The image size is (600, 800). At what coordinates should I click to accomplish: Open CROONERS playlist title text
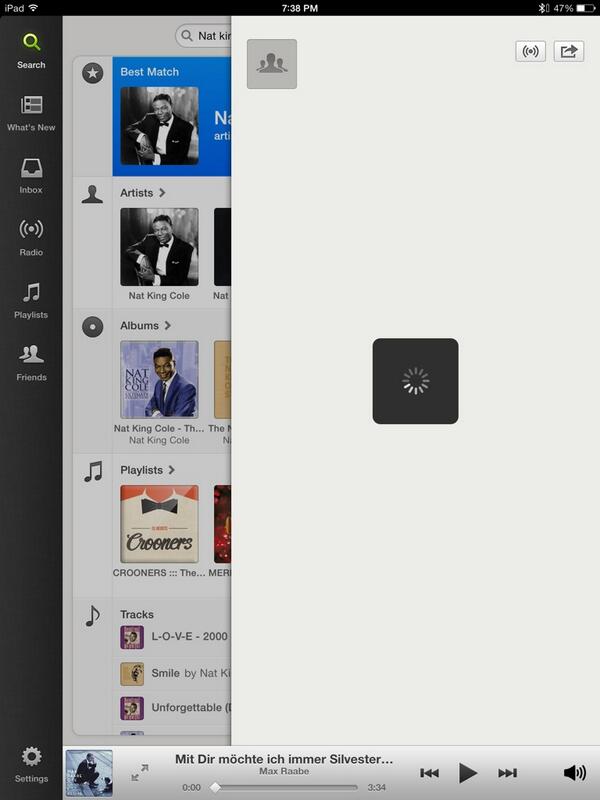click(x=159, y=573)
